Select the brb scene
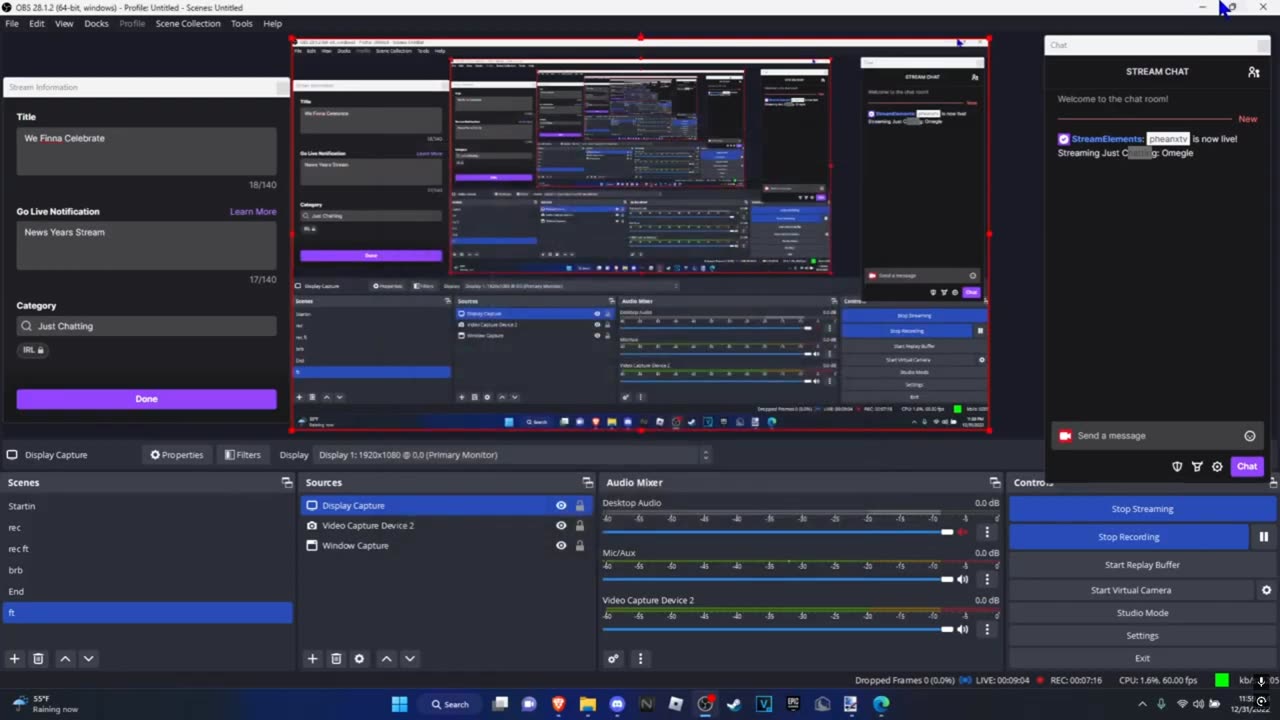1280x720 pixels. click(148, 570)
